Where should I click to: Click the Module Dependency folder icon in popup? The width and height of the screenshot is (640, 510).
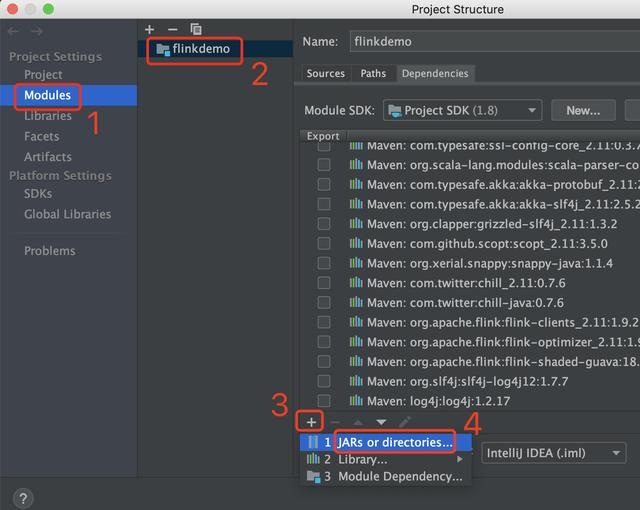(313, 476)
